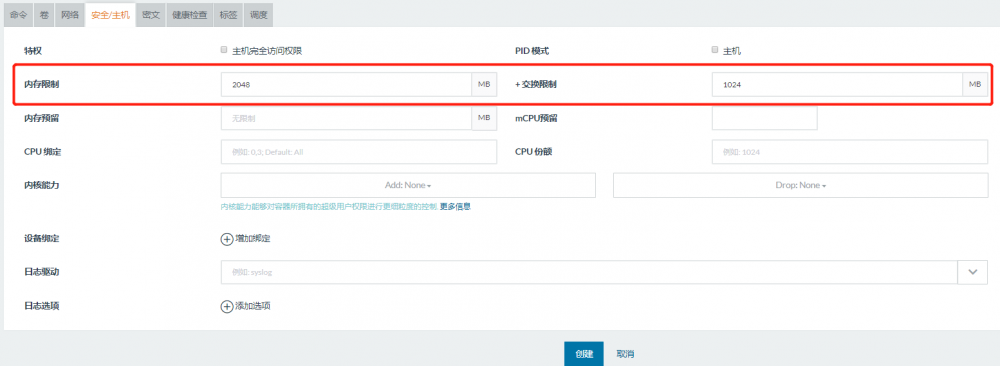1000x366 pixels.
Task: Click the 日志选项 label
Action: [41, 306]
